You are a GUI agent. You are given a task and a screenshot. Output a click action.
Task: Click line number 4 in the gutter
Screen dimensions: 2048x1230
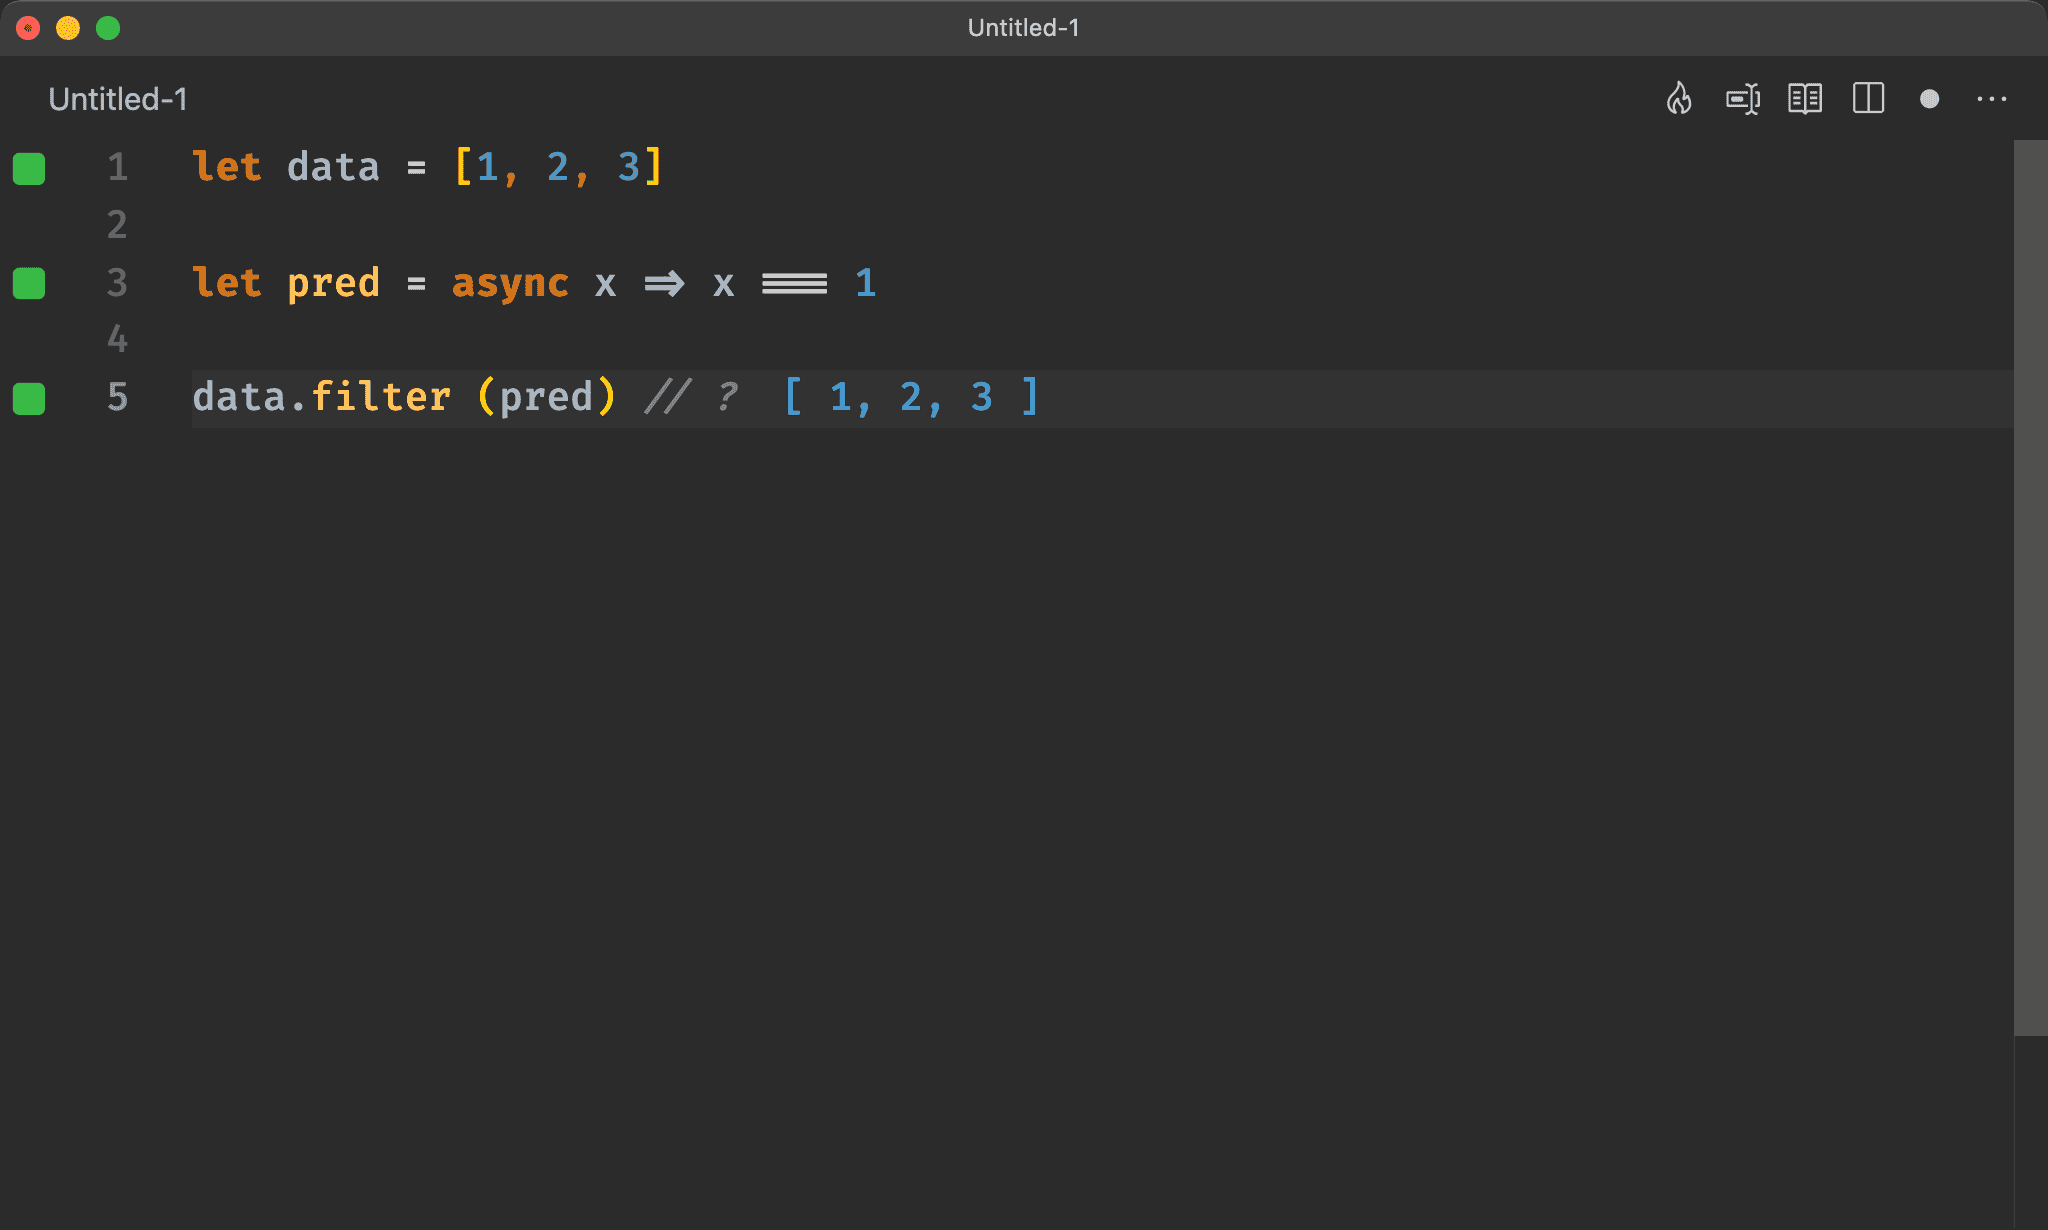click(x=117, y=340)
